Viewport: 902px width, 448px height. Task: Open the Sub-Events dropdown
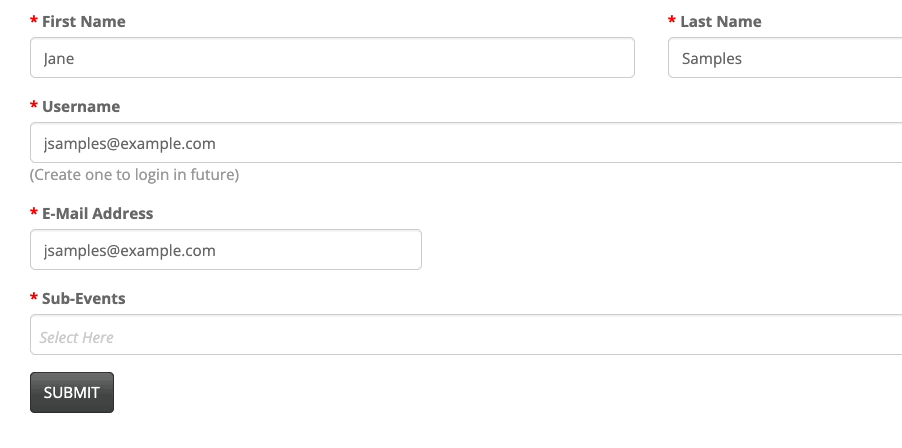click(x=466, y=335)
